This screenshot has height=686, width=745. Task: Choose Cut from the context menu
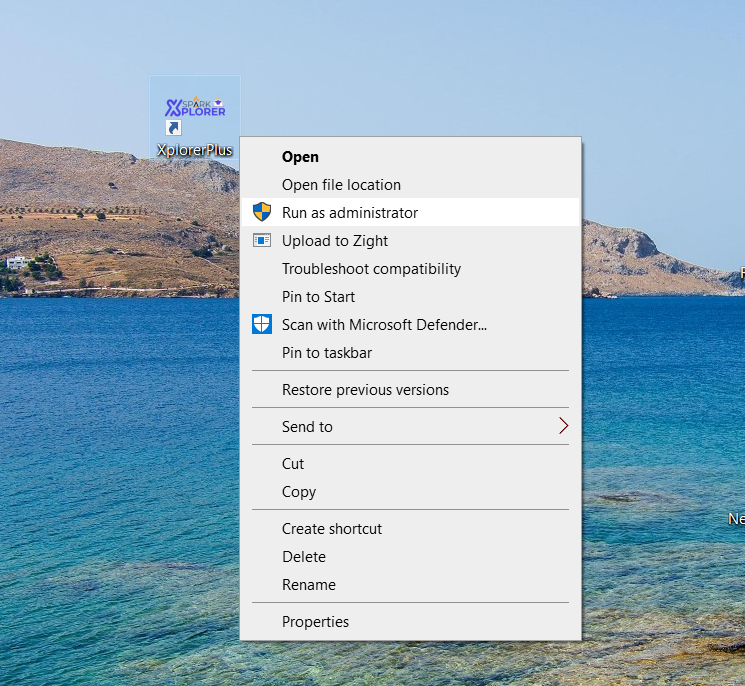pyautogui.click(x=293, y=463)
